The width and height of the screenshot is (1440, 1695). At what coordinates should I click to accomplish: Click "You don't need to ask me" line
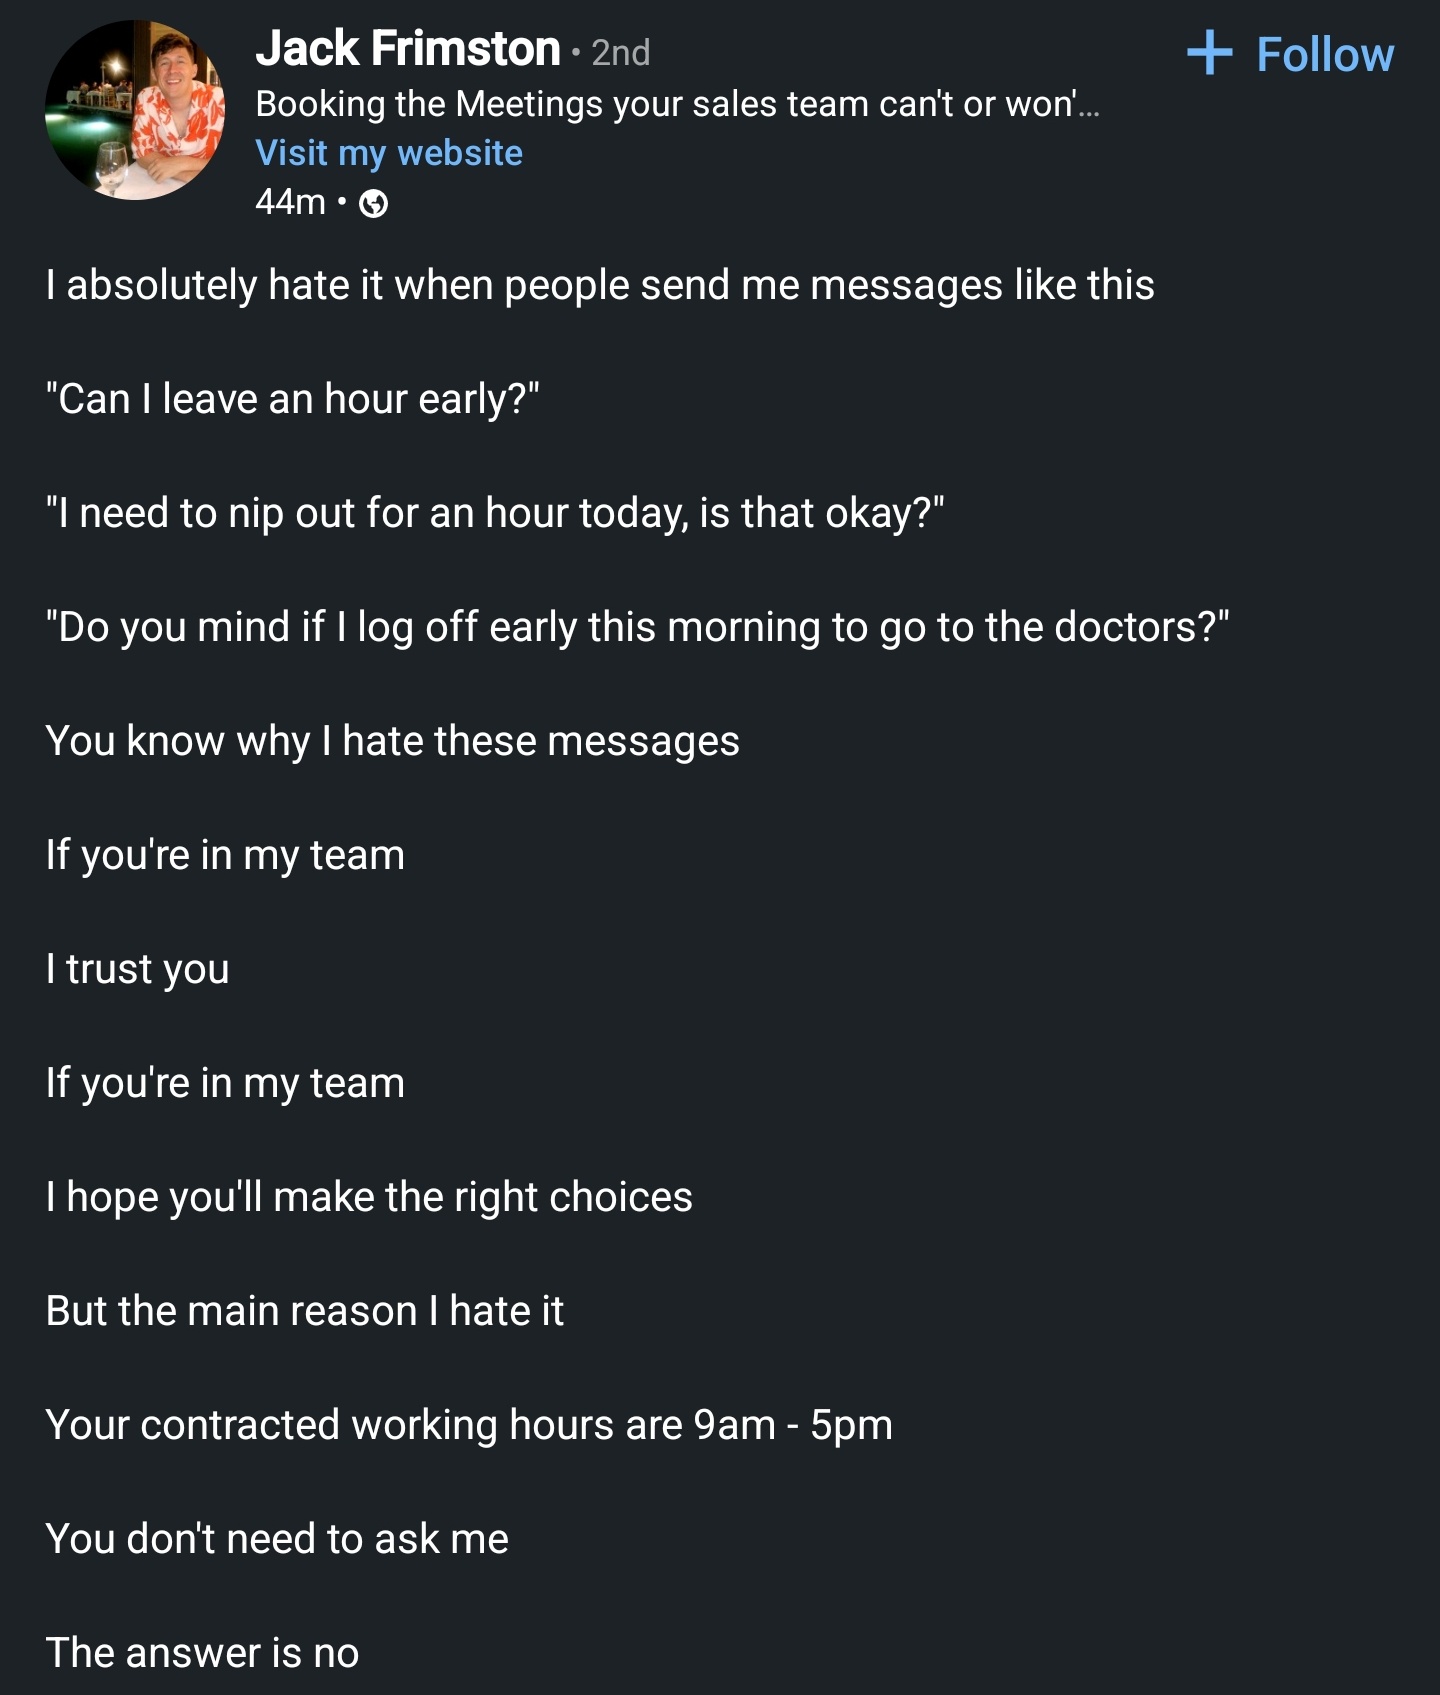click(x=277, y=1539)
